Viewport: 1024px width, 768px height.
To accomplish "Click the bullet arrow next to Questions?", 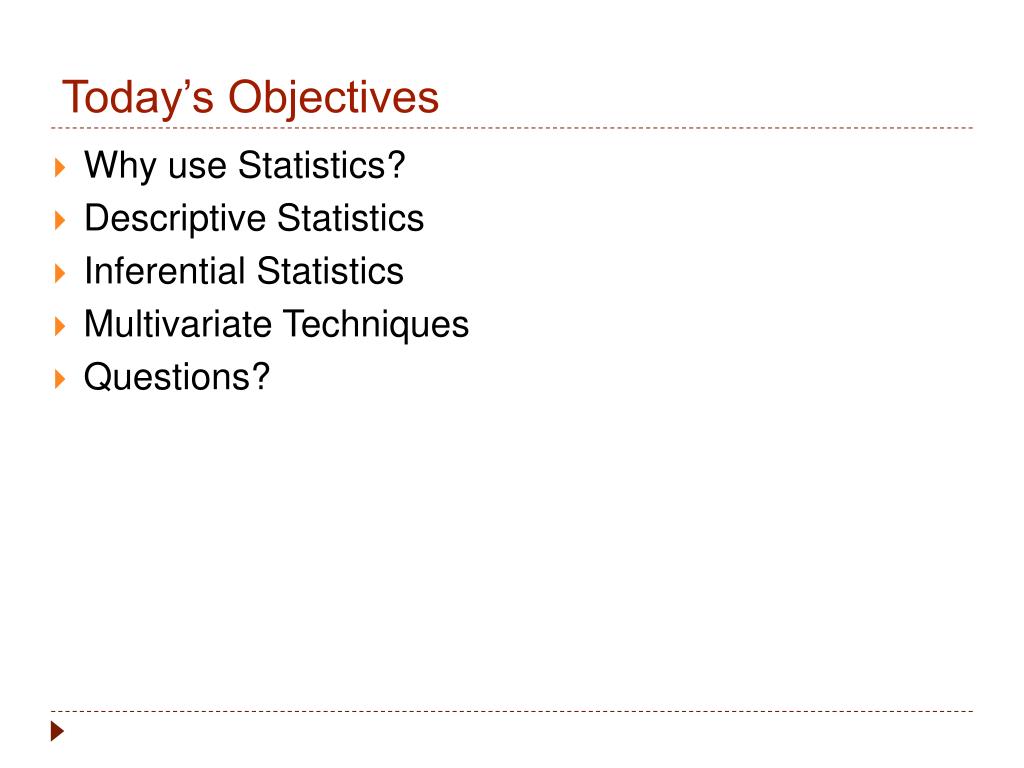I will [60, 379].
